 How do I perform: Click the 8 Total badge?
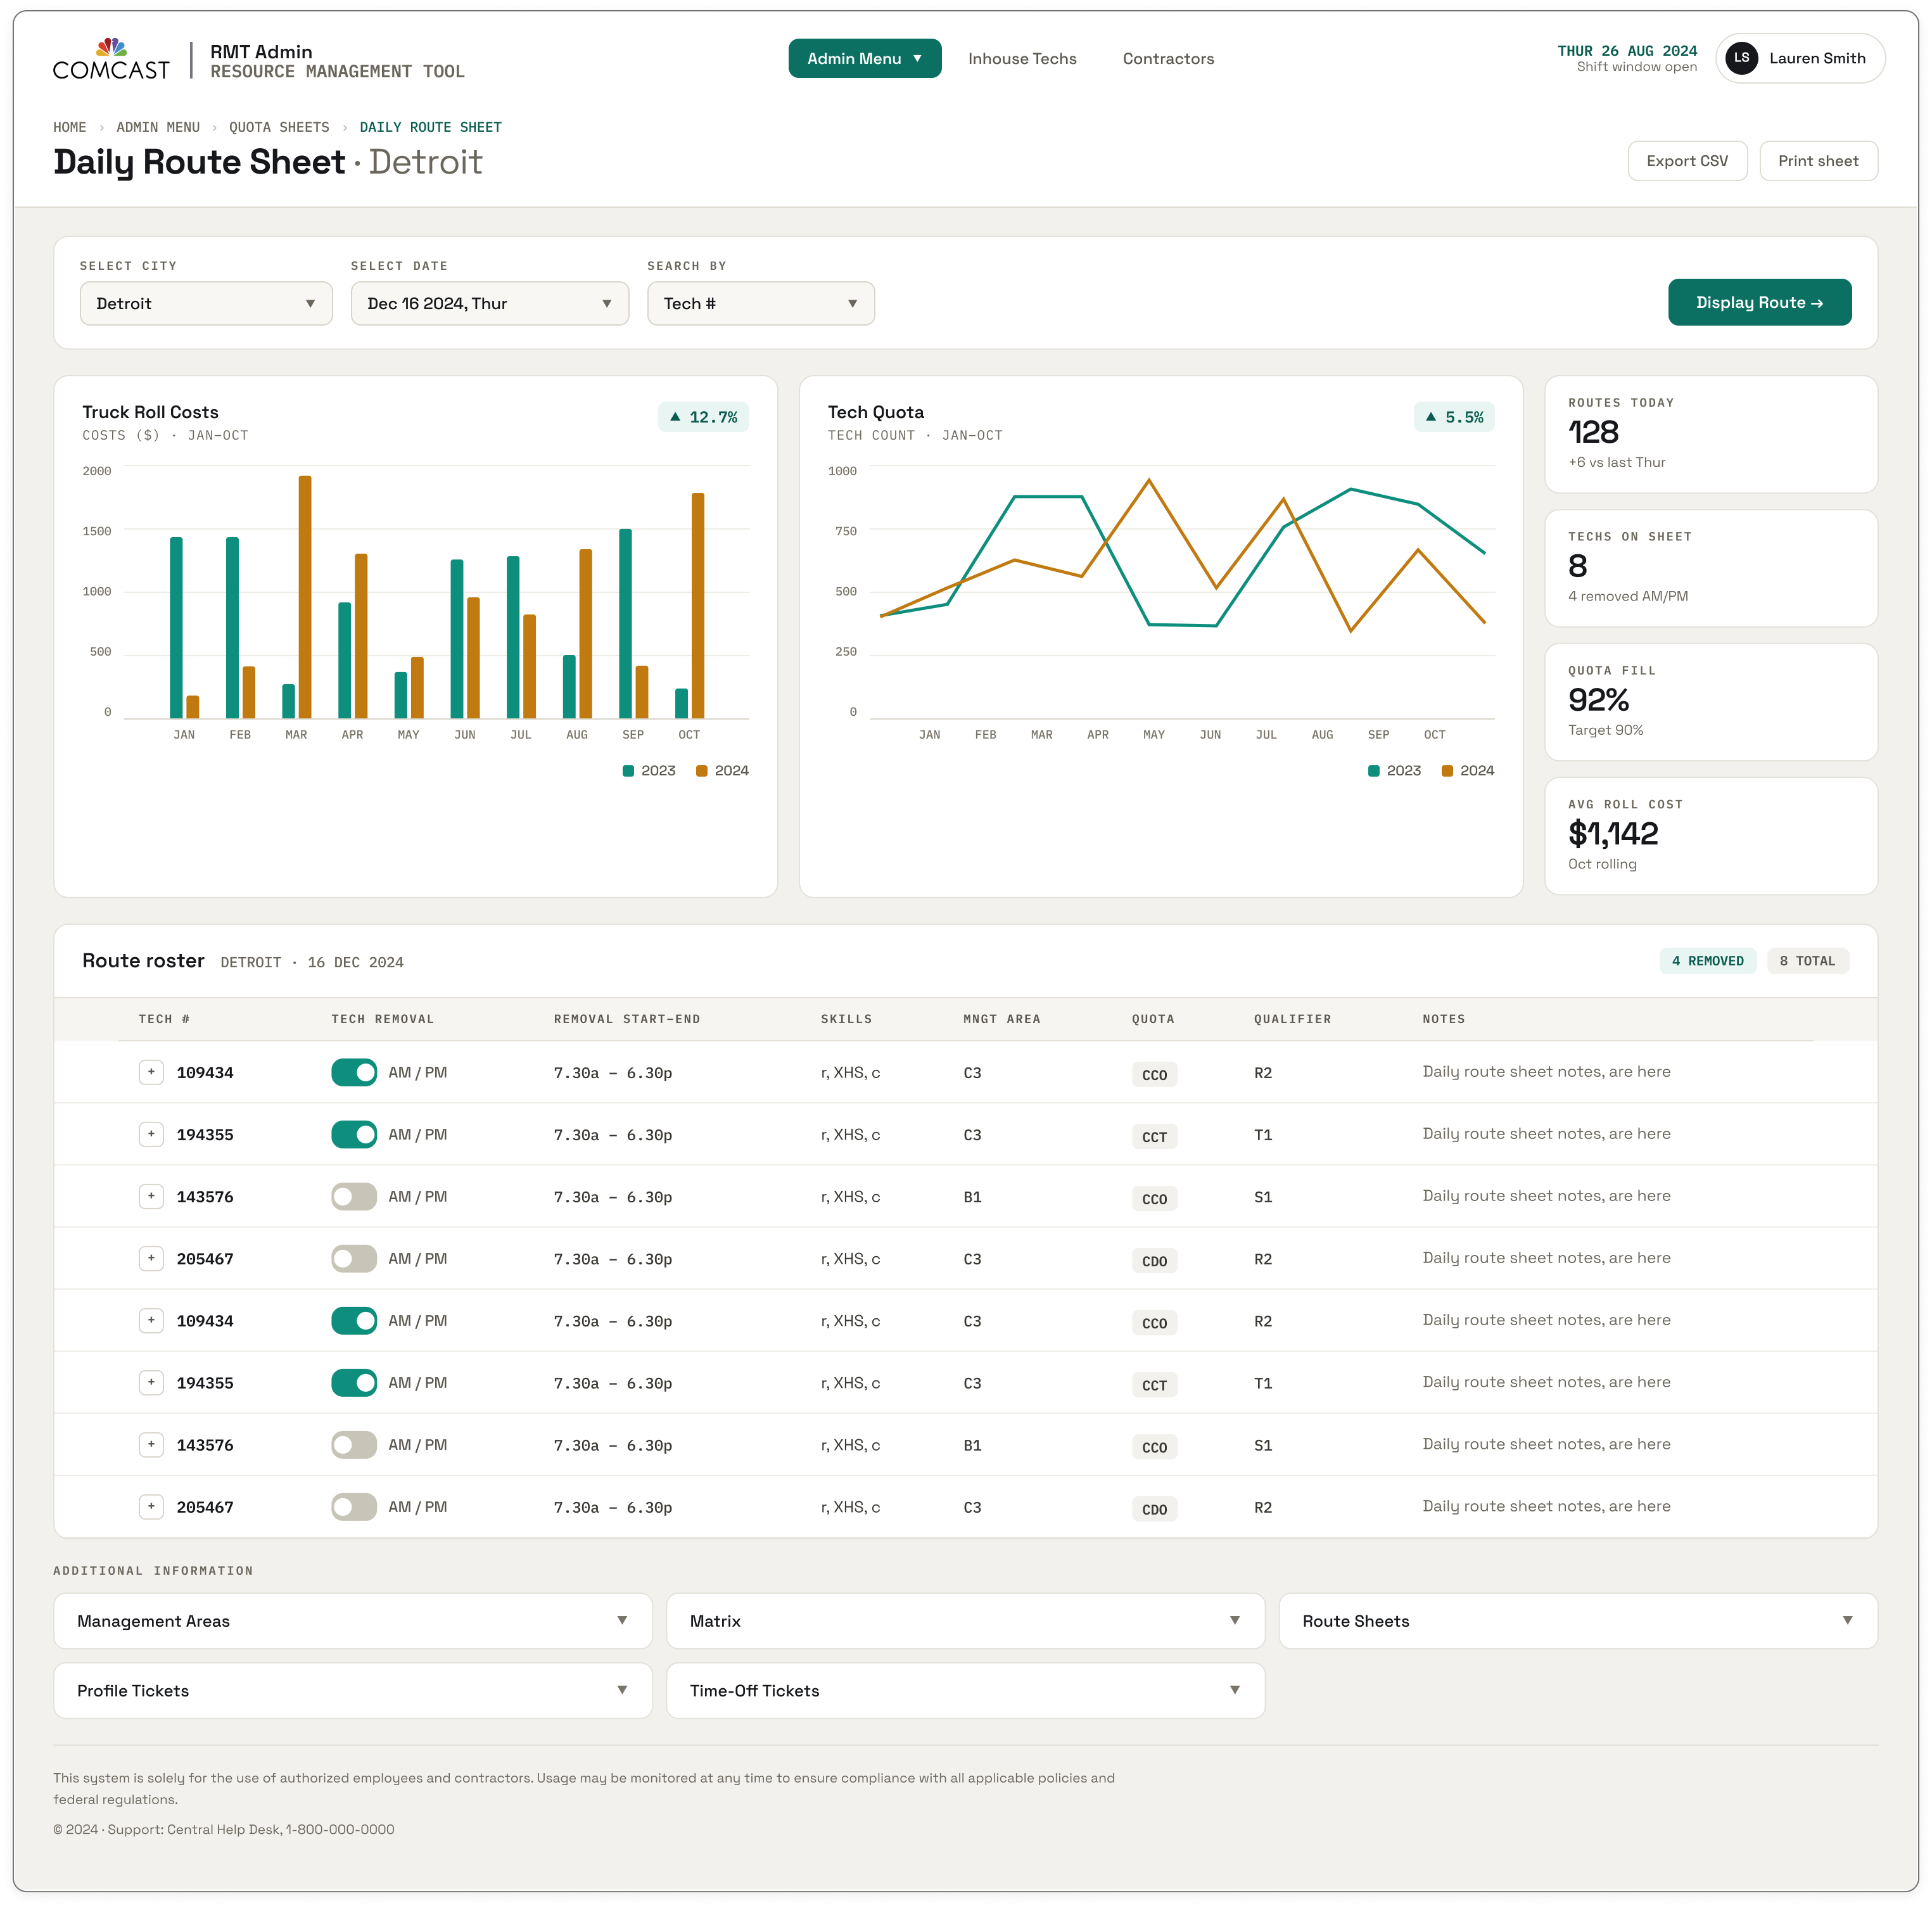click(x=1807, y=960)
